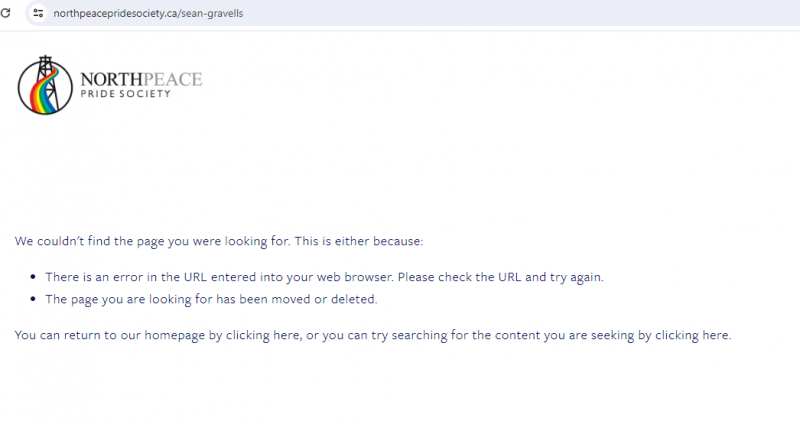Click the second bullet point dot
Viewport: 800px width, 424px height.
pyautogui.click(x=33, y=299)
